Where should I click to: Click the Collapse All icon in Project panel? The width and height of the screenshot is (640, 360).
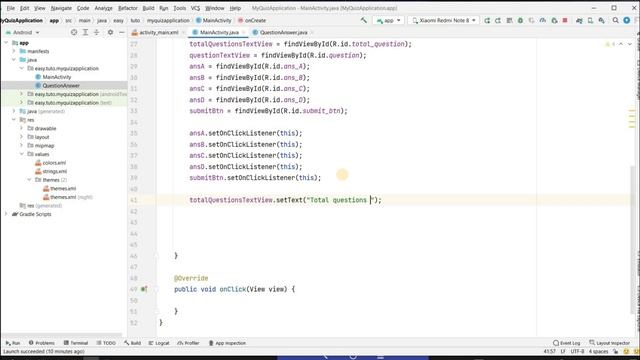click(x=96, y=32)
